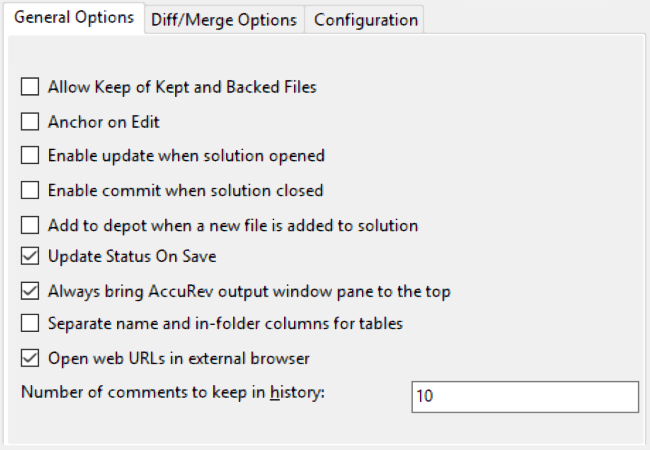Tick the Separate name and in-folder columns checkbox

tap(30, 324)
